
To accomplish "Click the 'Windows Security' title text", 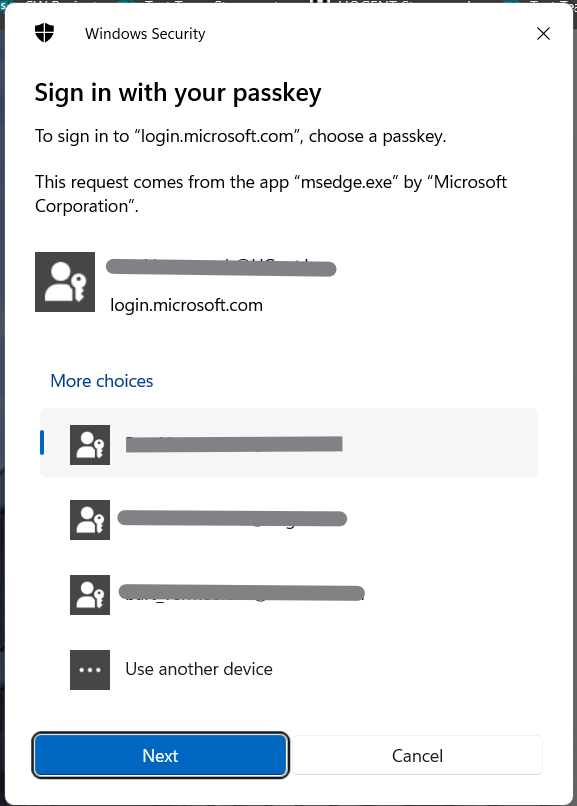I will tap(145, 34).
